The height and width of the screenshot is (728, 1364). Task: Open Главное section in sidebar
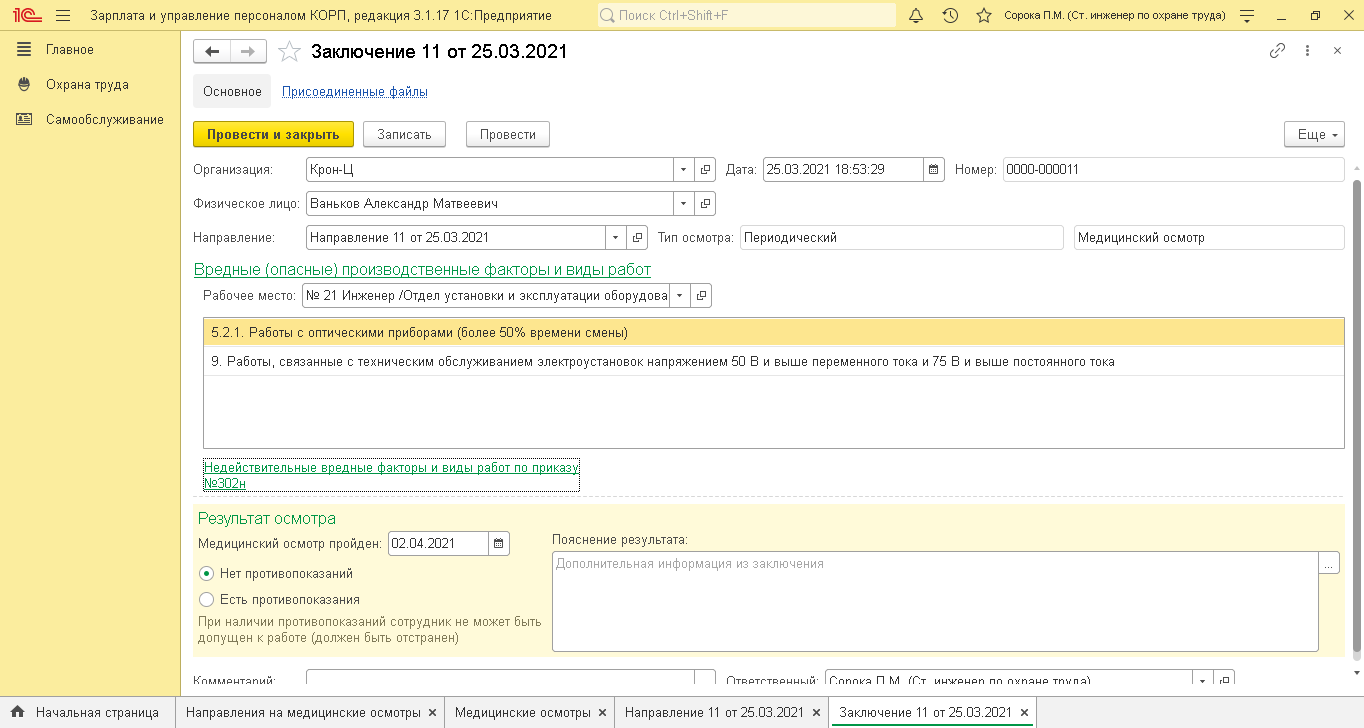(x=69, y=50)
